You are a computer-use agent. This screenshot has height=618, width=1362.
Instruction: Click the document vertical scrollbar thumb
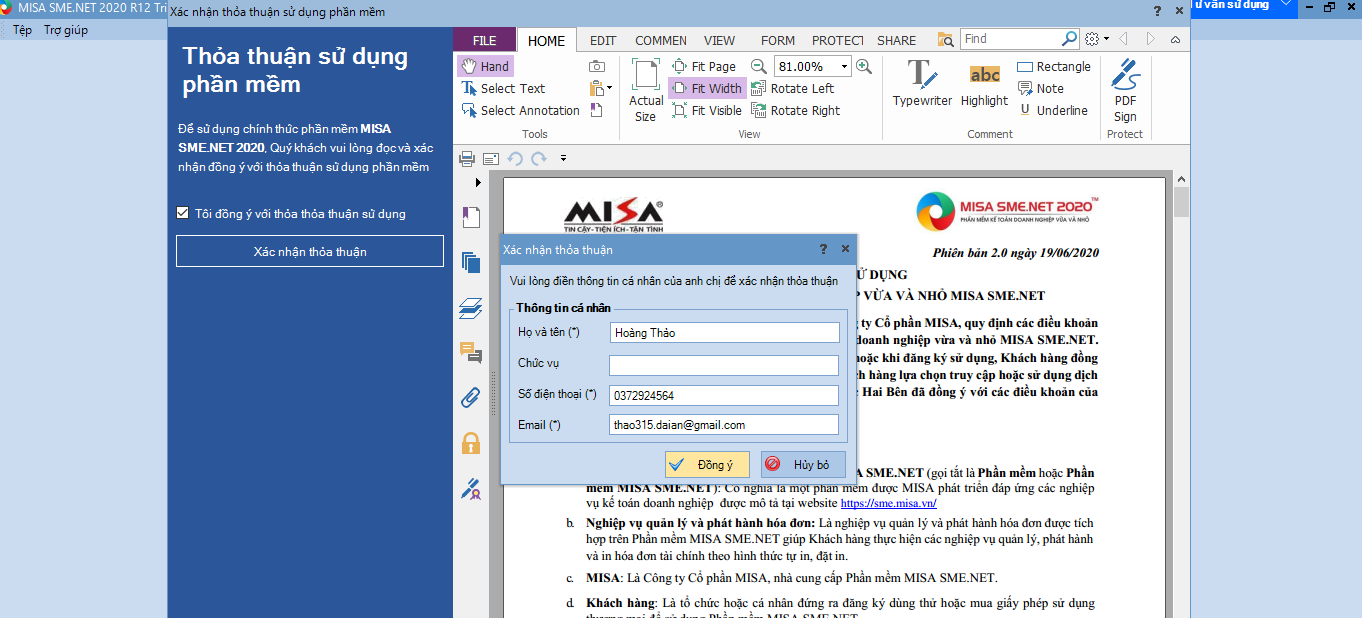pyautogui.click(x=1181, y=203)
